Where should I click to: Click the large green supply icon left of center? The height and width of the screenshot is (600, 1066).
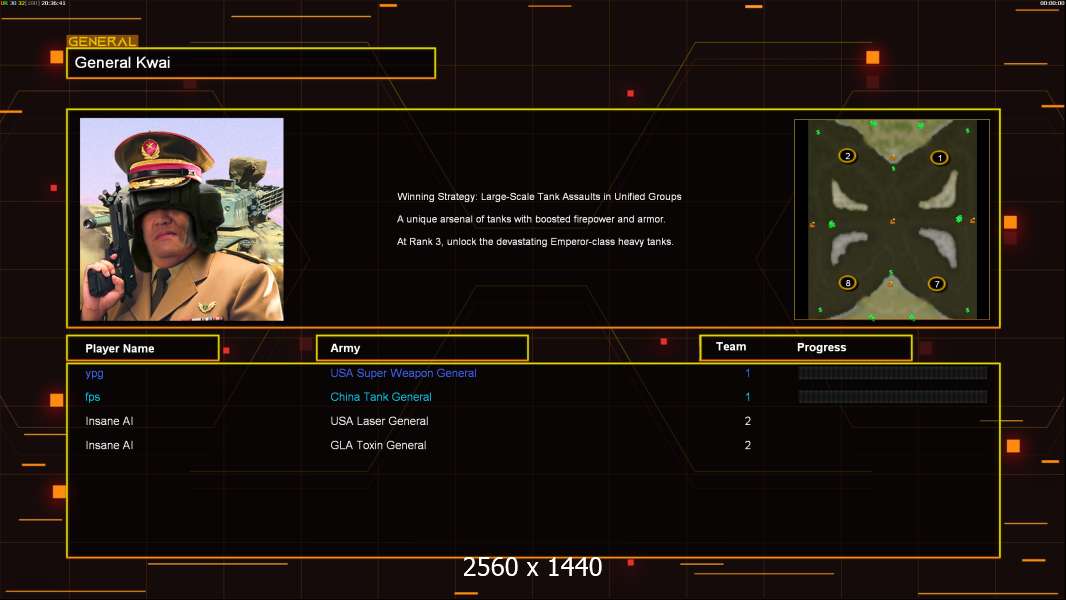(x=831, y=224)
